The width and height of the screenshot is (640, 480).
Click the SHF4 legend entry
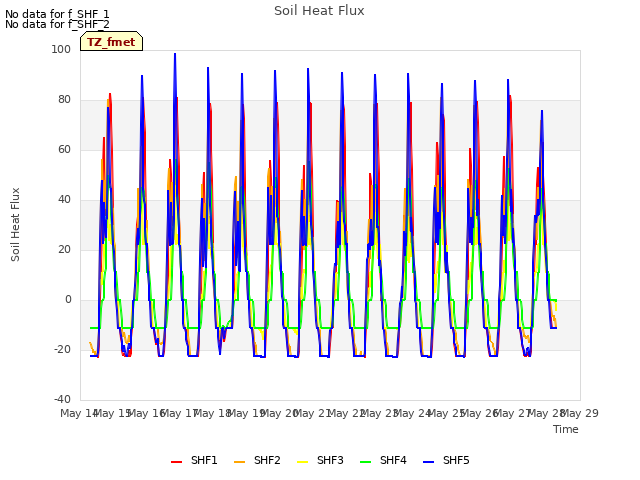tap(383, 460)
